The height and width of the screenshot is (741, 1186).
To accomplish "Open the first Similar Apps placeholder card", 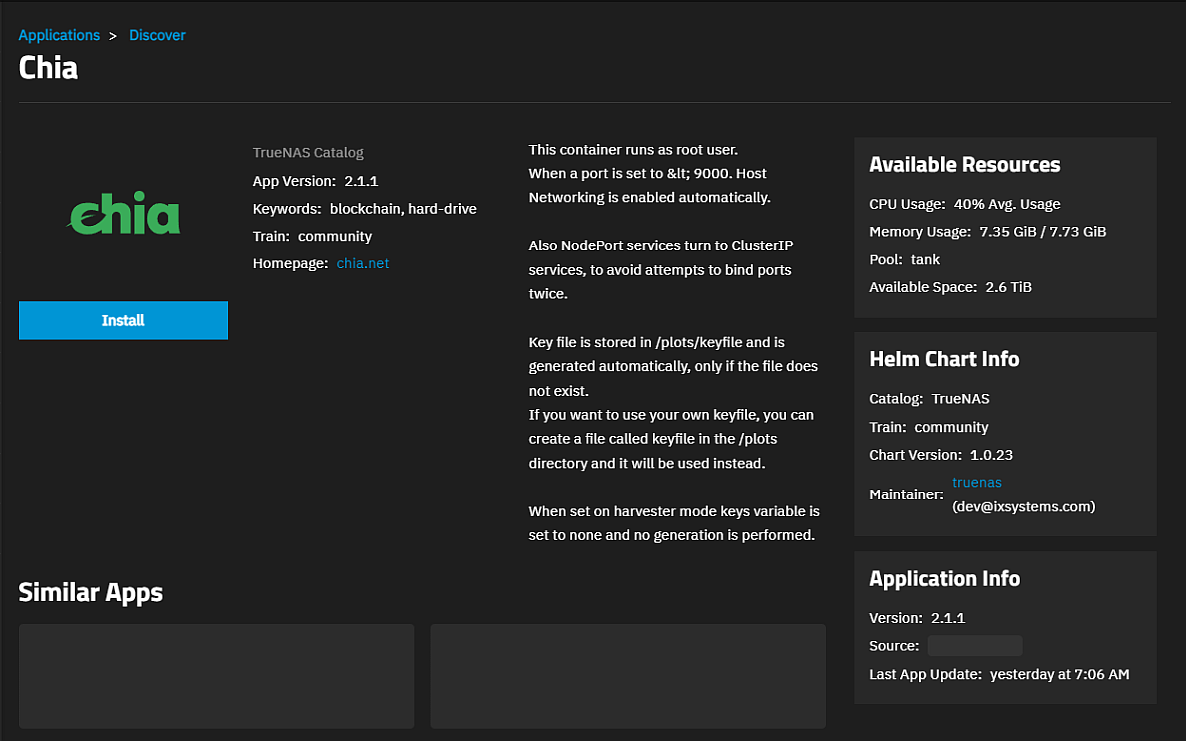I will pos(216,676).
